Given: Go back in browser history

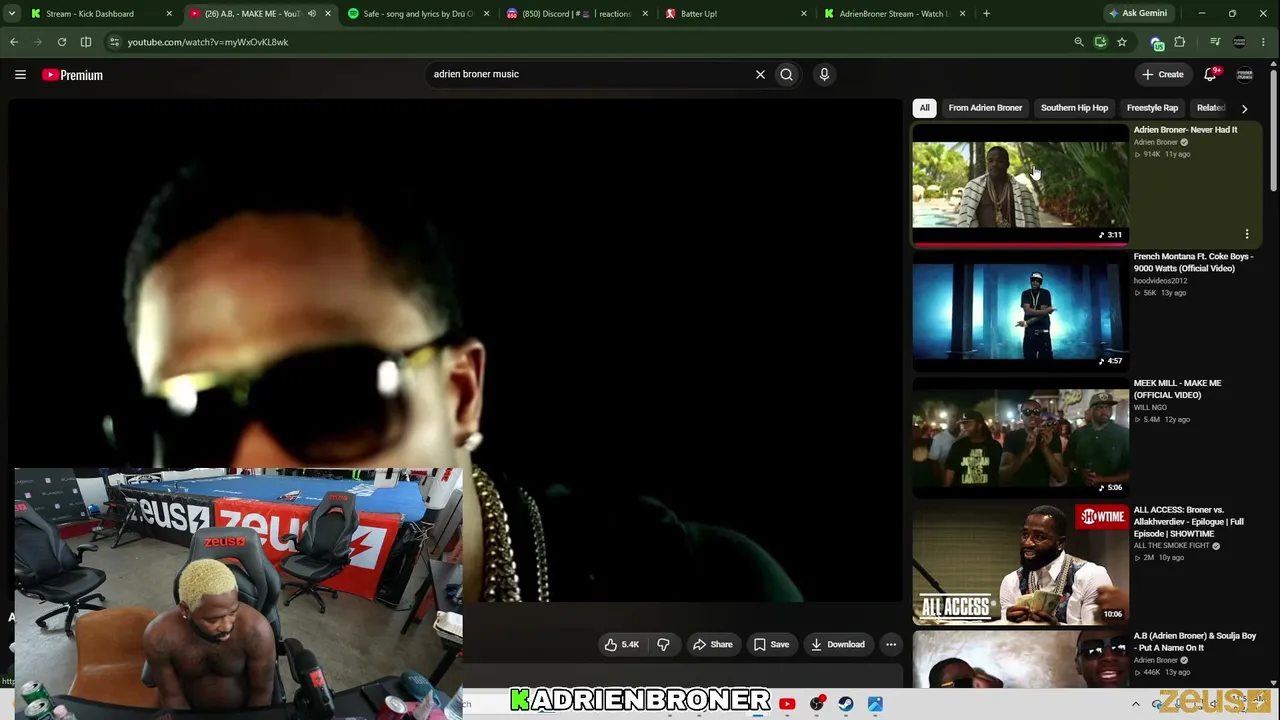Looking at the screenshot, I should click(x=14, y=42).
